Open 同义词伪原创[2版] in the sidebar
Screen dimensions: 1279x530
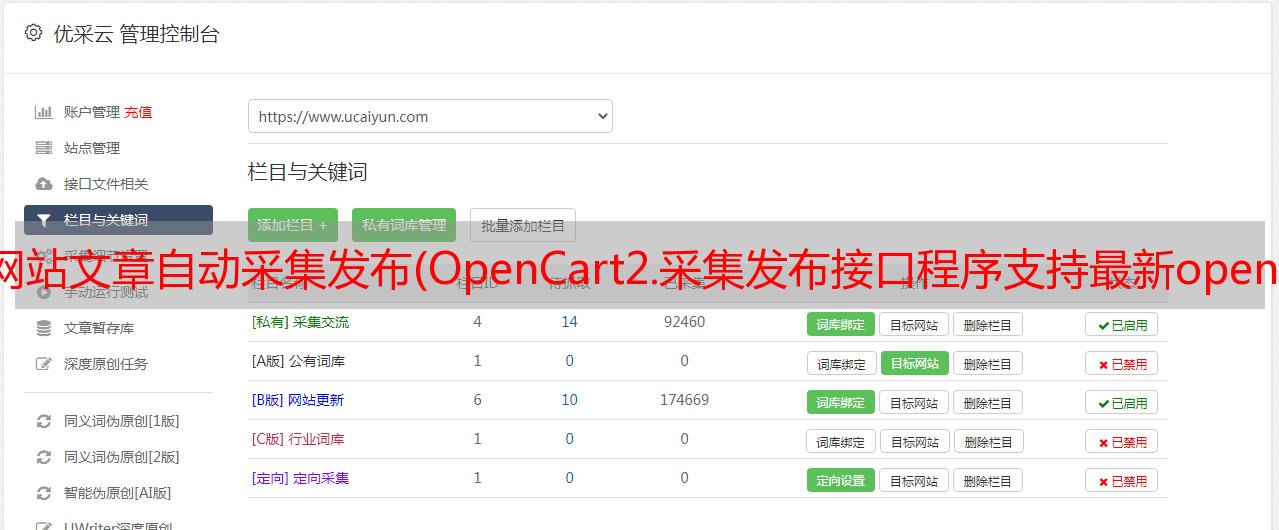click(122, 457)
